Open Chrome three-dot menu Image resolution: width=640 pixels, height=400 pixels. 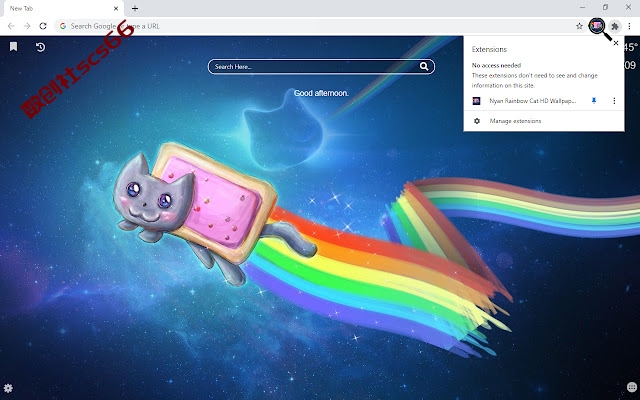[x=629, y=27]
